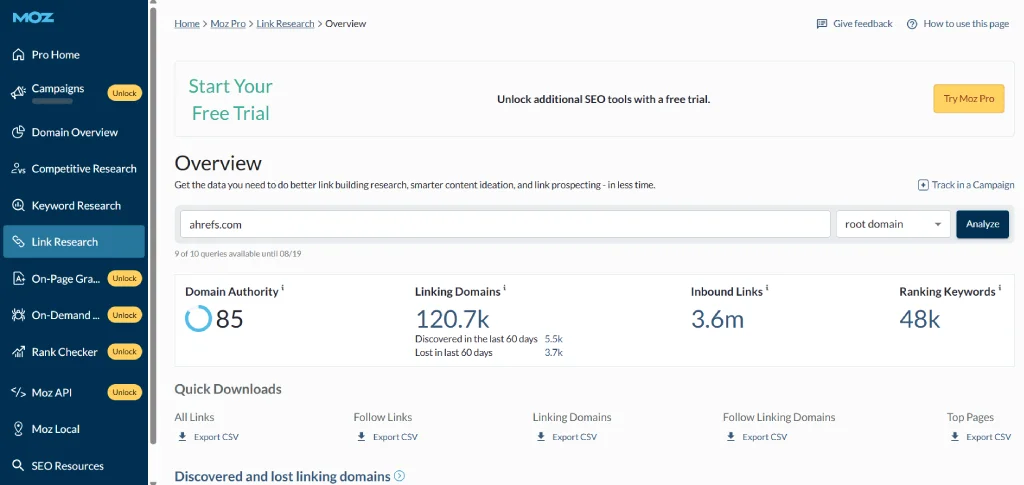This screenshot has height=485, width=1024.
Task: Click Unlock badge next to On-Demand Crawl
Action: tap(125, 315)
